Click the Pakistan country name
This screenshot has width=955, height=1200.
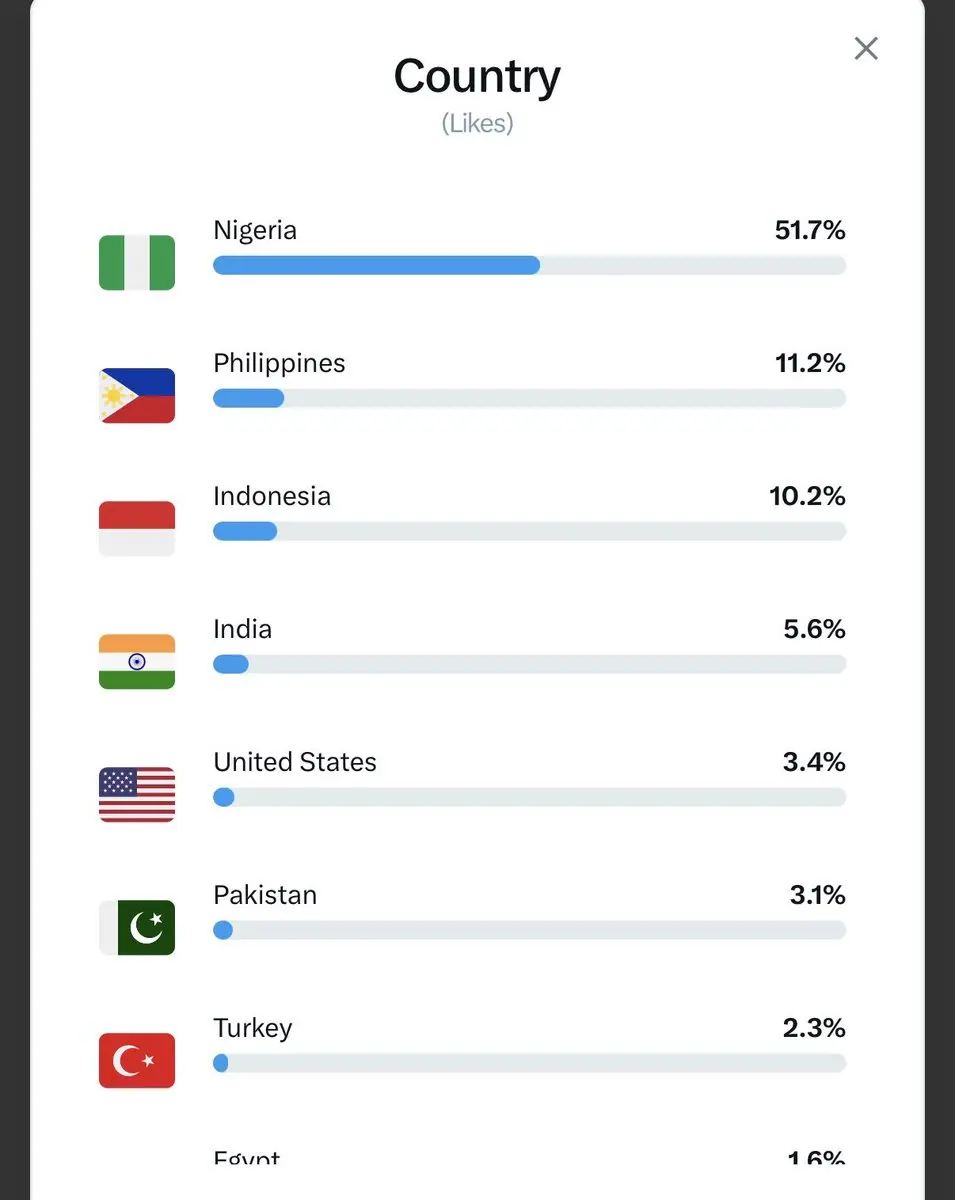point(265,895)
